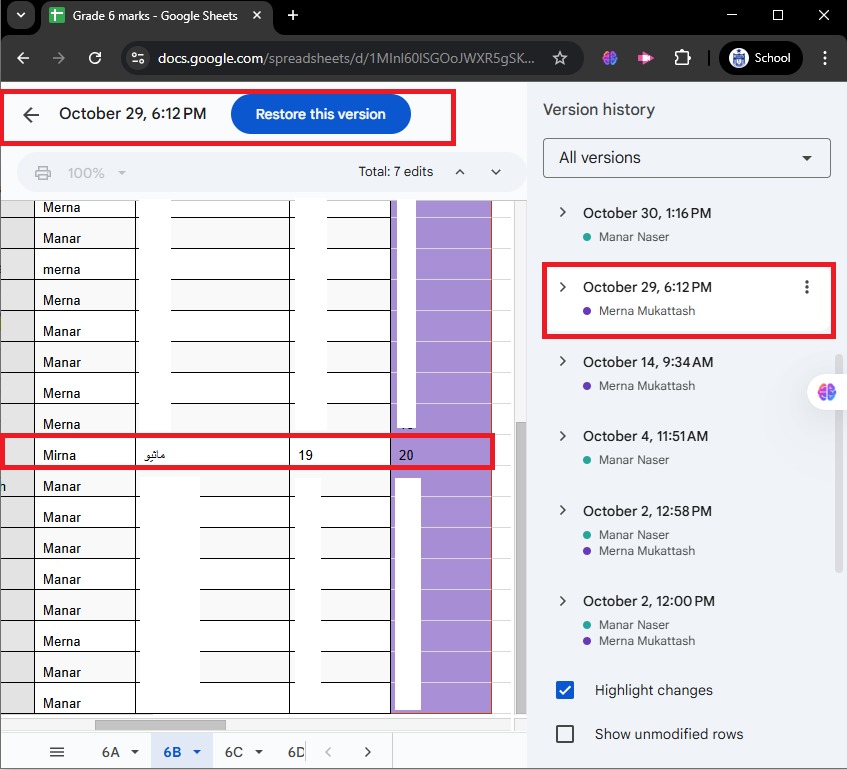Screen dimensions: 847x770
Task: Open the browser Extensions puzzle icon
Action: 682,58
